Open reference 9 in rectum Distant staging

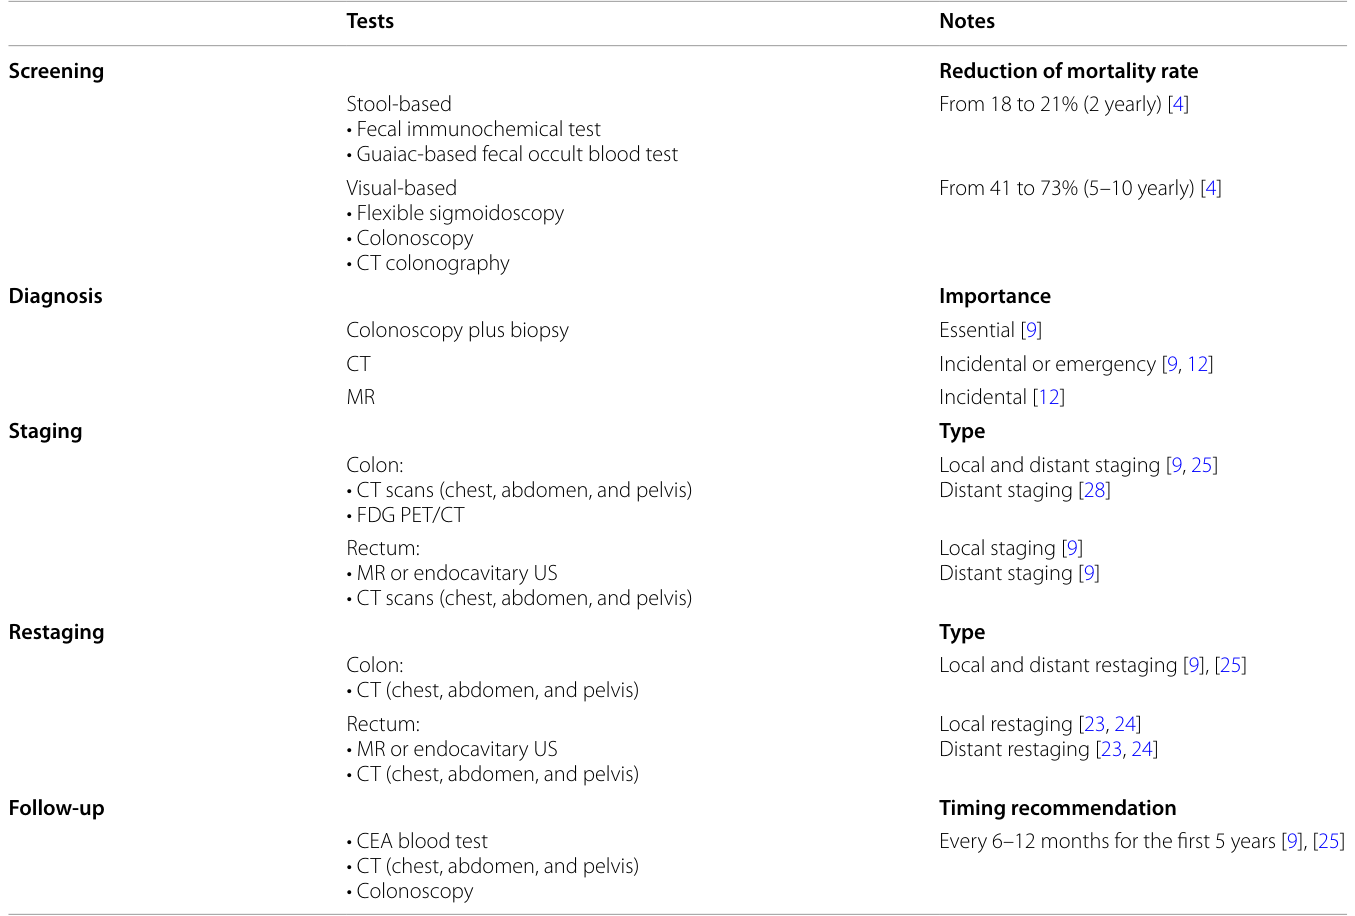[1089, 573]
